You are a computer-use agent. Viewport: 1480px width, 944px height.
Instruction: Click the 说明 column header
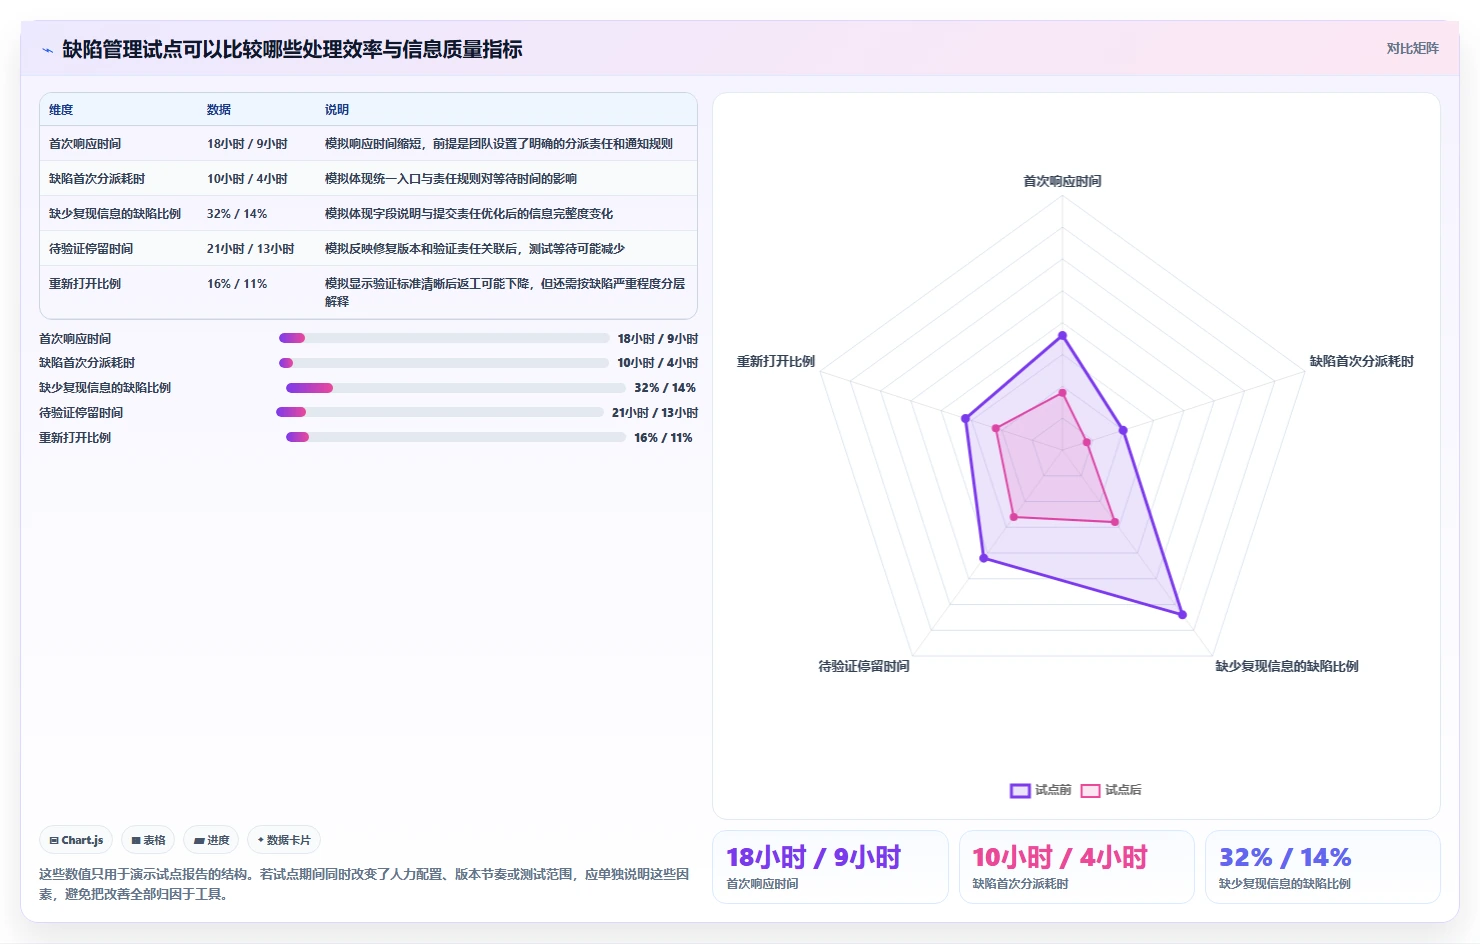[x=337, y=110]
